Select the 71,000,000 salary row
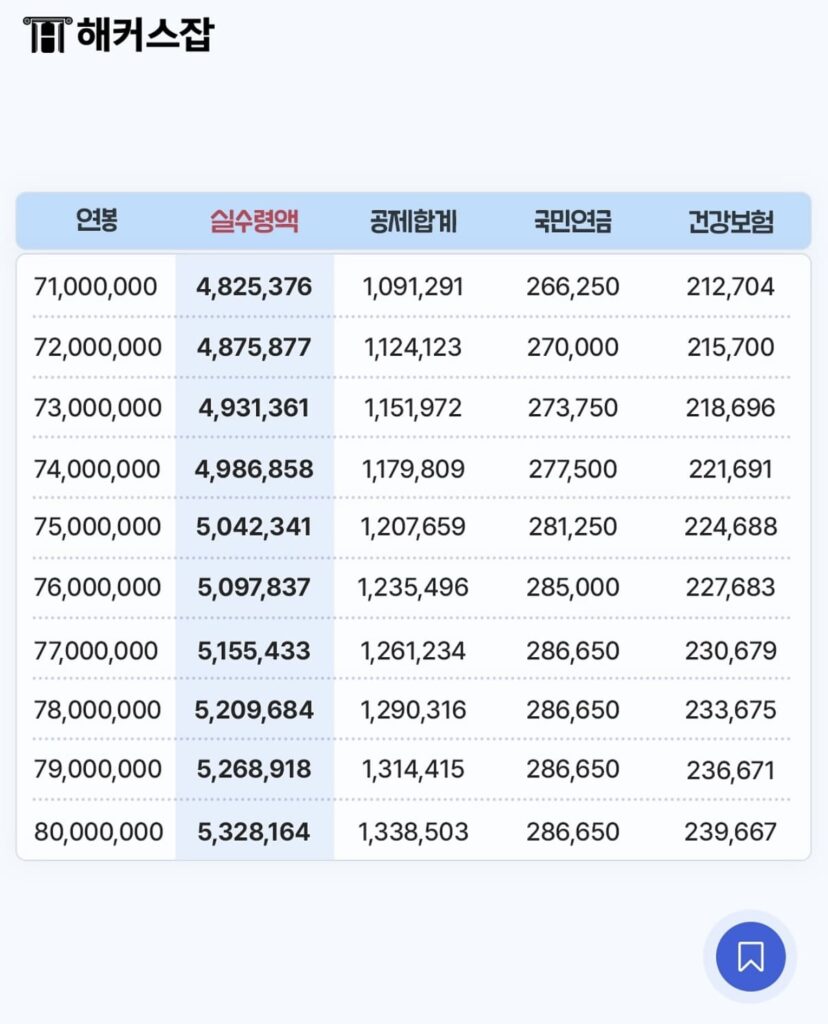 pyautogui.click(x=96, y=287)
